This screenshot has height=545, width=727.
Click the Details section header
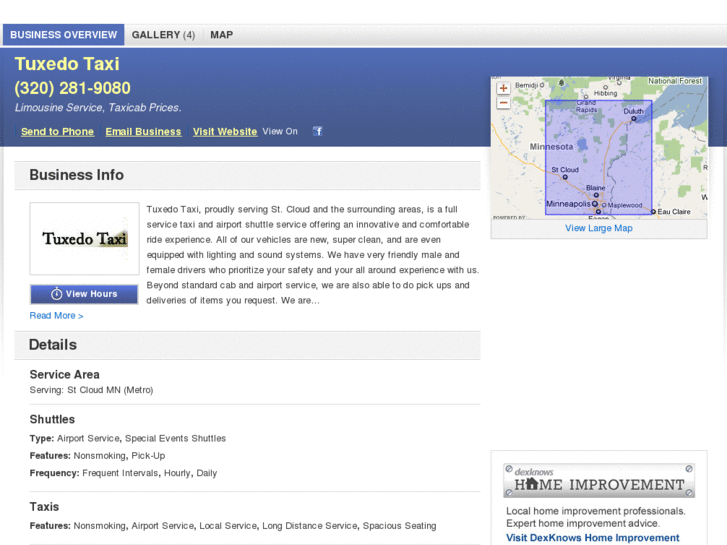(x=247, y=345)
